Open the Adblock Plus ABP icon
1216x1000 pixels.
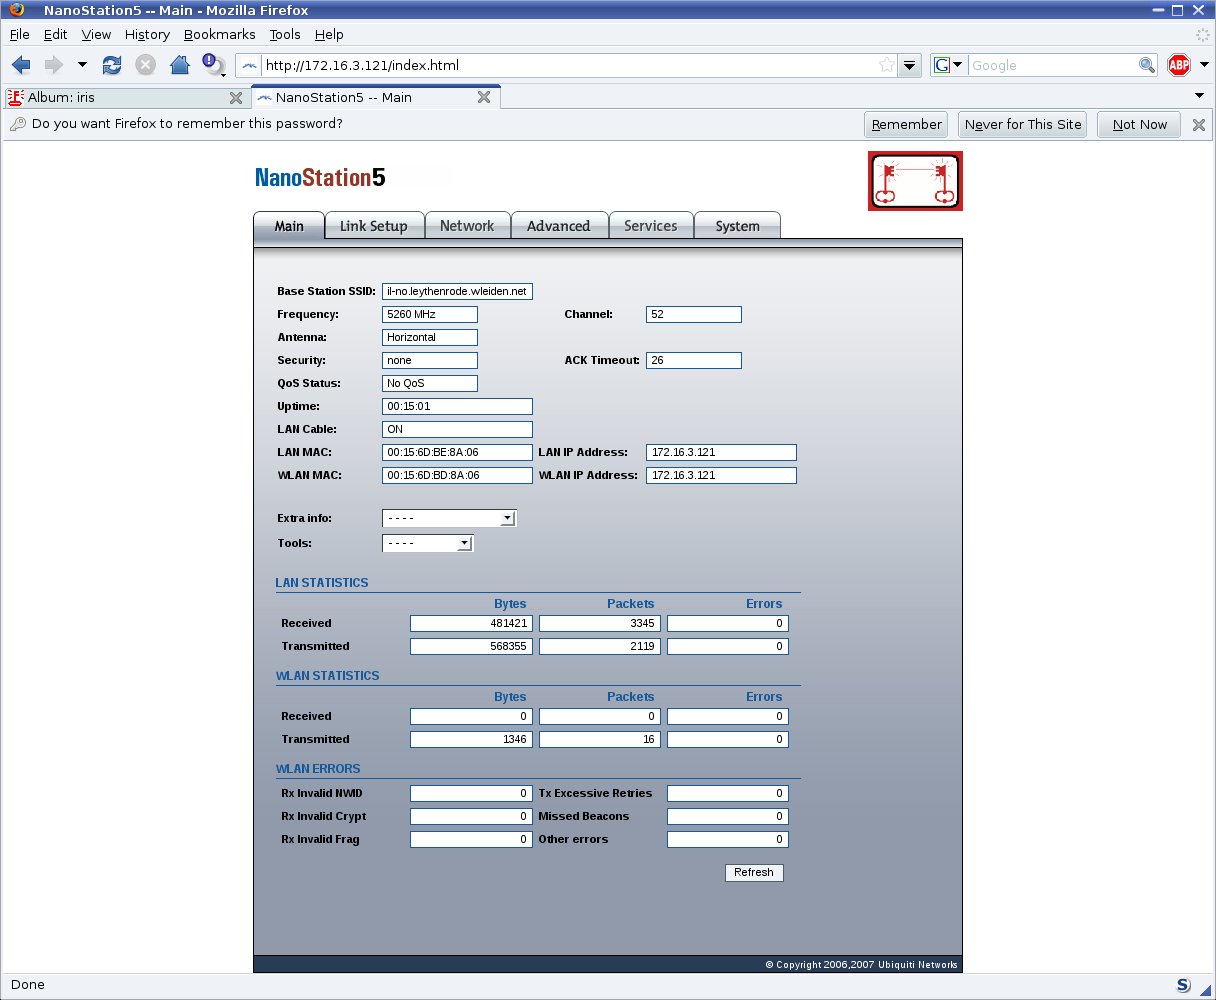pos(1179,65)
